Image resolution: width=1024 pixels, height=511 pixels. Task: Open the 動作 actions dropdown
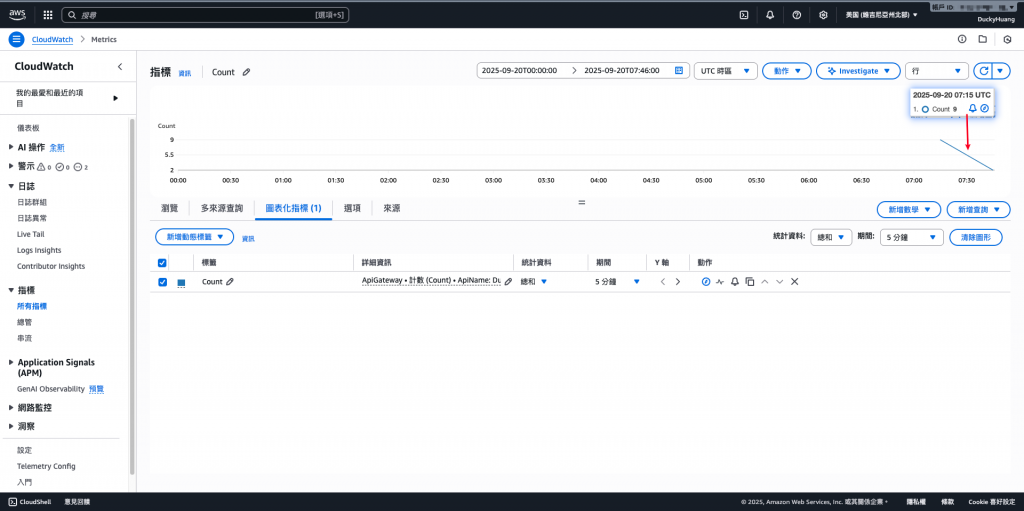click(x=787, y=71)
